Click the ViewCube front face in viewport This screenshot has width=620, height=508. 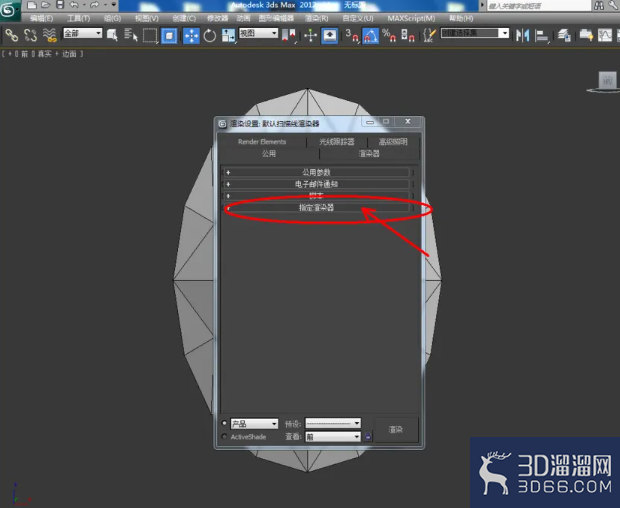[607, 80]
